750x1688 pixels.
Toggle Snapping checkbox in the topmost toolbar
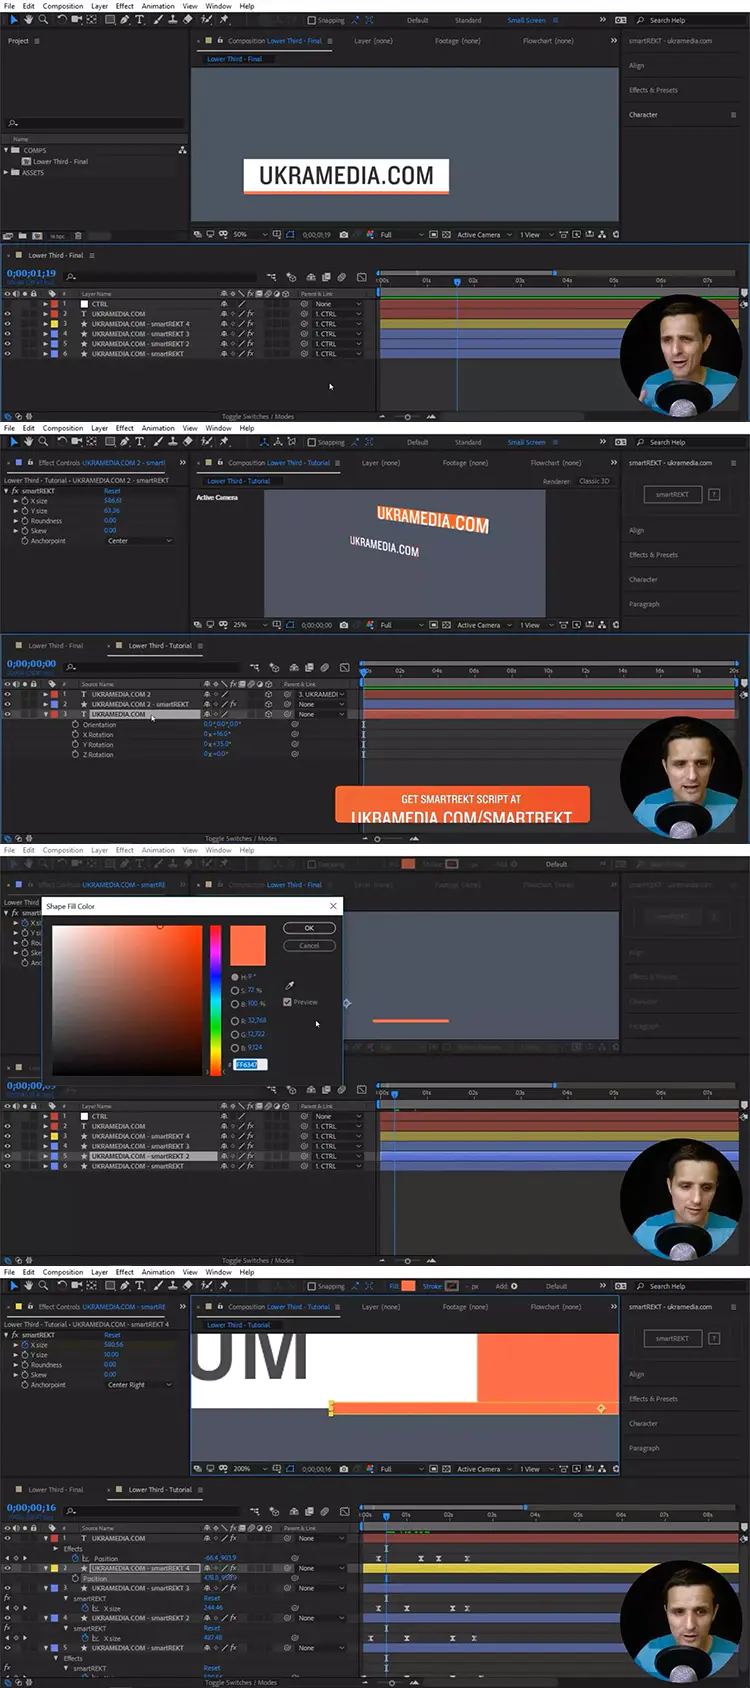pos(311,20)
